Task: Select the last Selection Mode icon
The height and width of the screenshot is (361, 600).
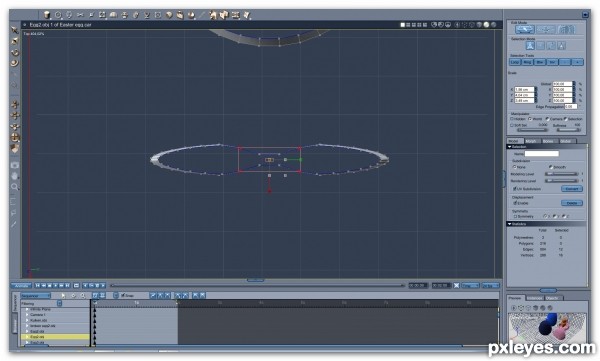Action: 561,46
